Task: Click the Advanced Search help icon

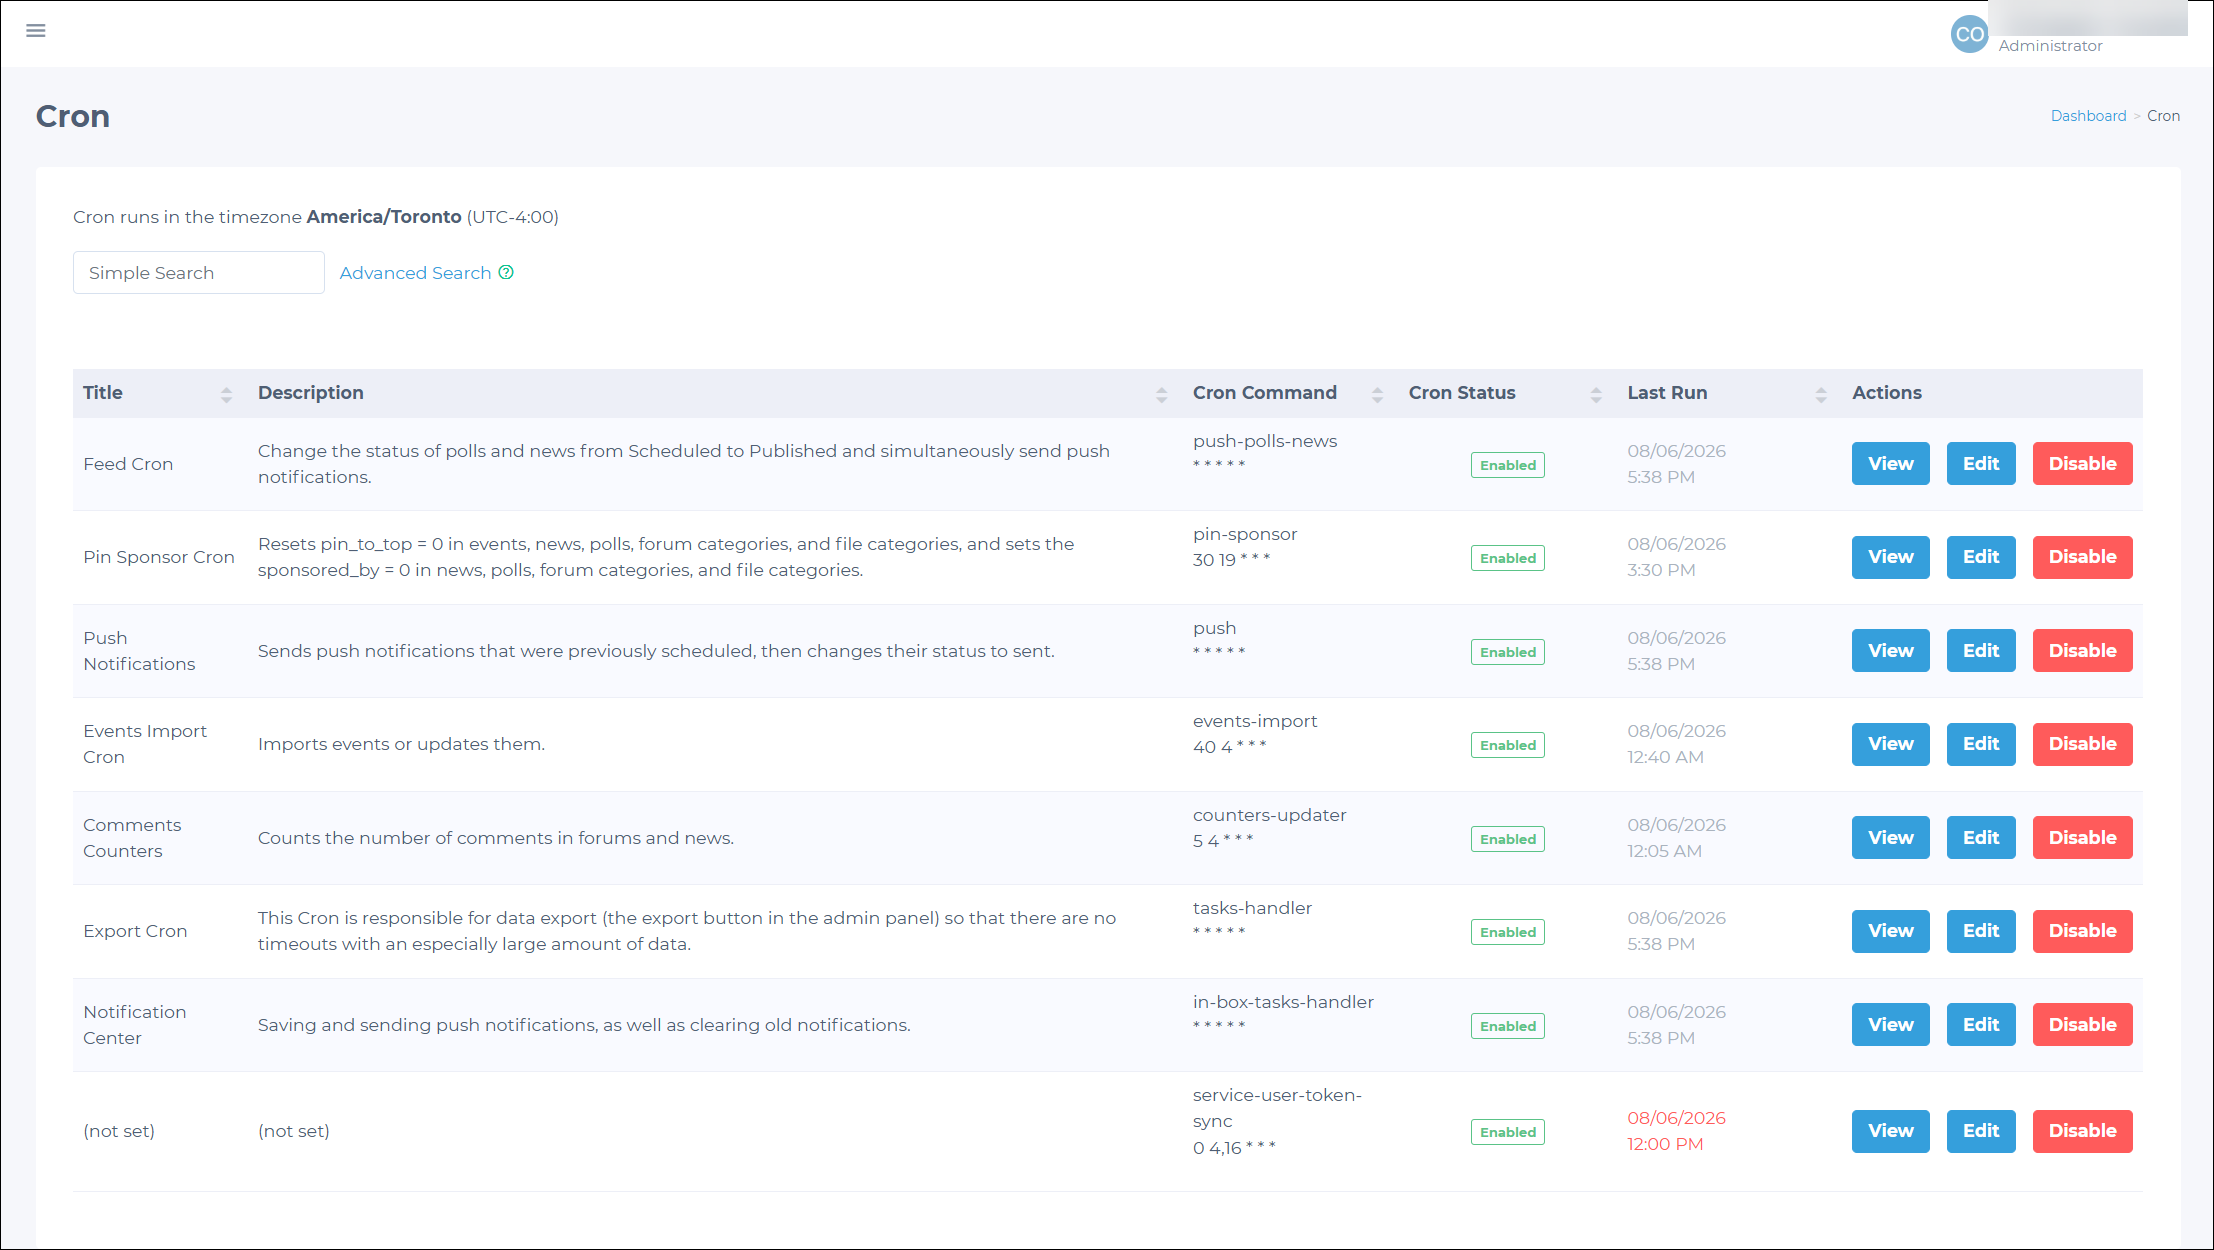Action: 506,273
